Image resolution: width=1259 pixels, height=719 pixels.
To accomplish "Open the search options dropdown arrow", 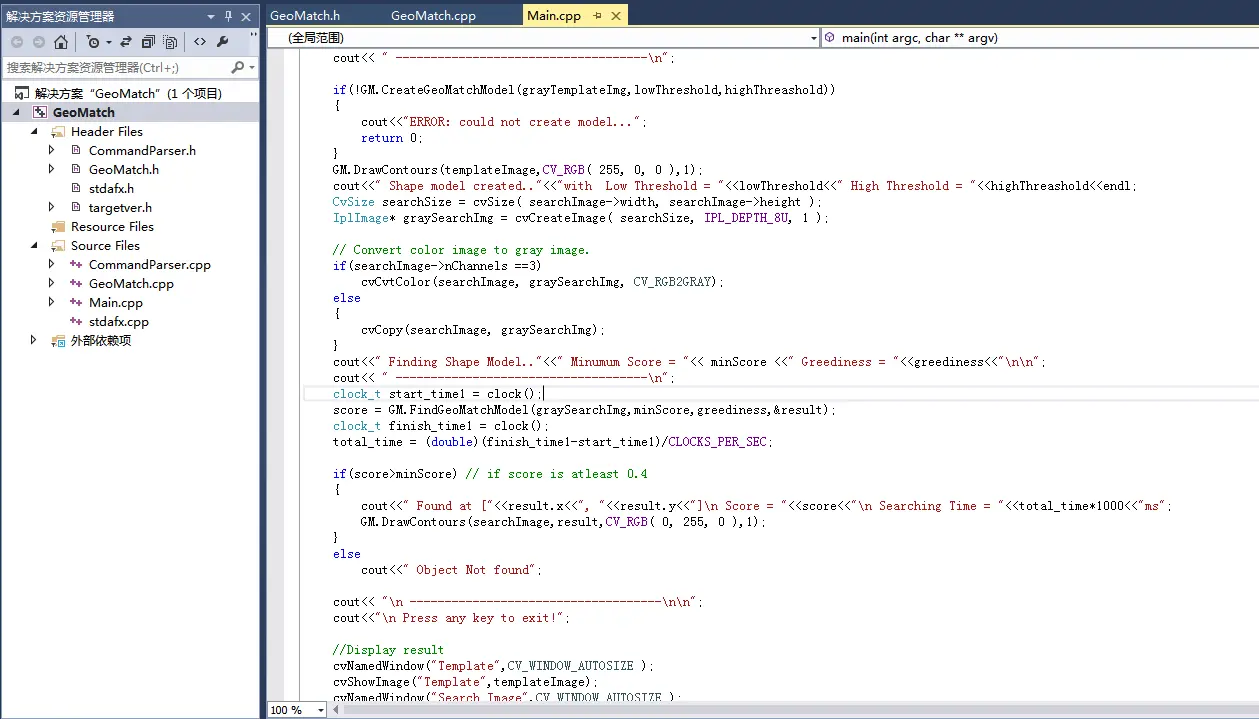I will 252,68.
